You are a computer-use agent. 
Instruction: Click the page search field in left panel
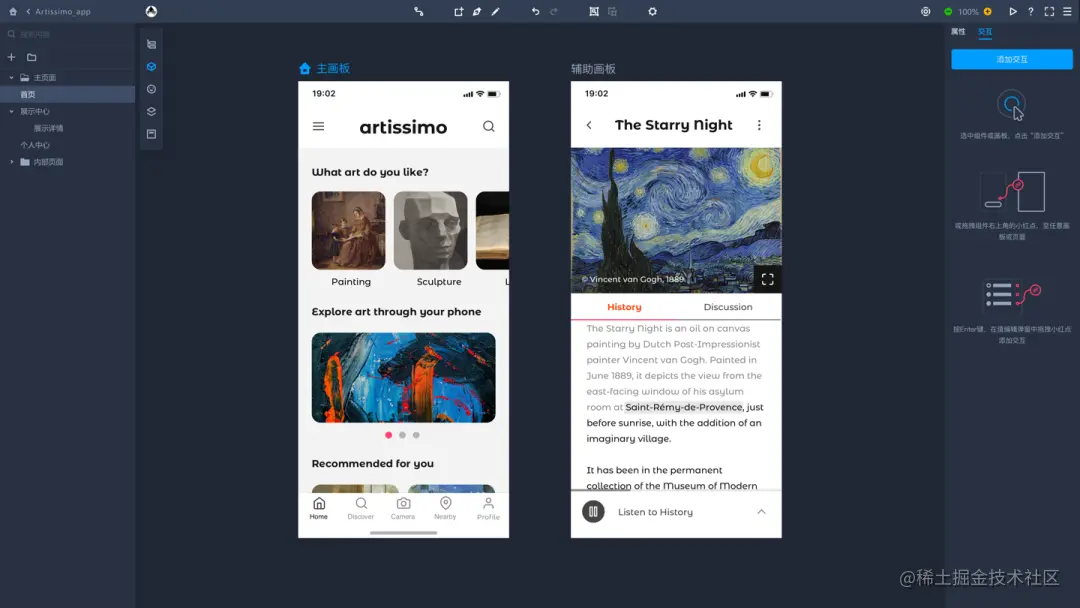[69, 34]
